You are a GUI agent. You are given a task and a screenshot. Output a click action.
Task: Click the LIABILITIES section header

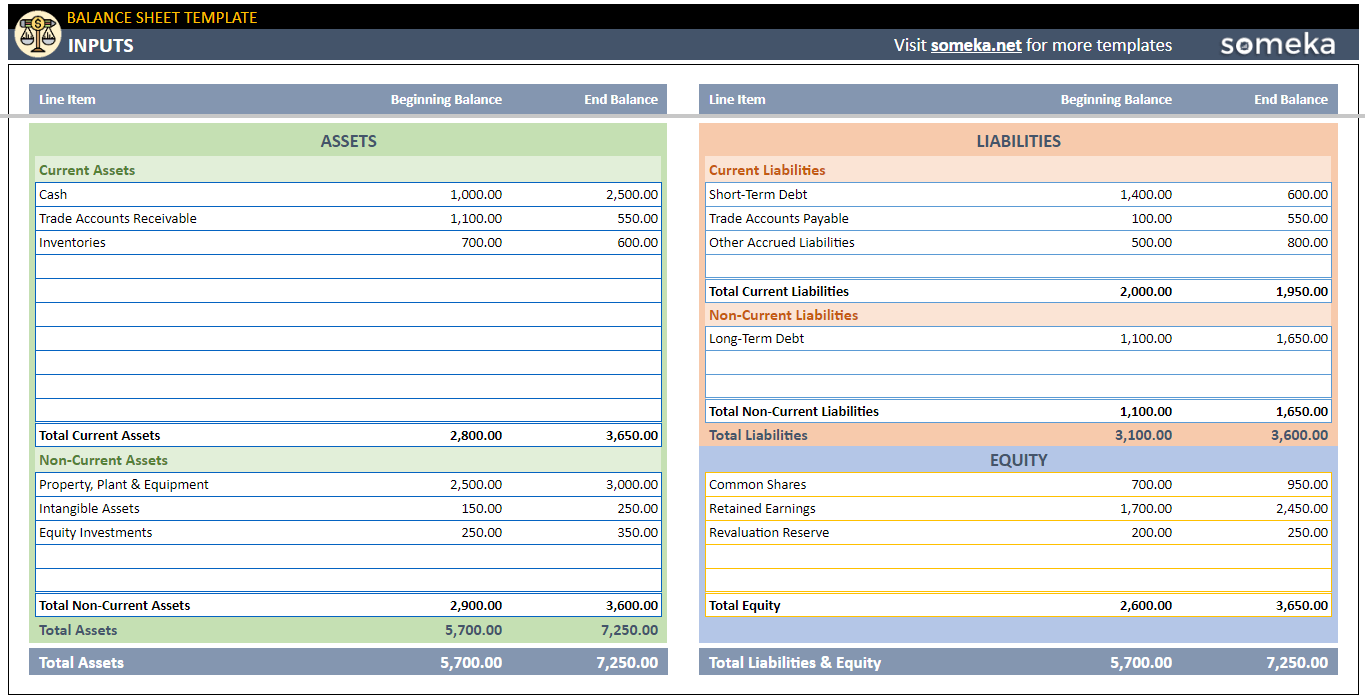pos(1018,141)
